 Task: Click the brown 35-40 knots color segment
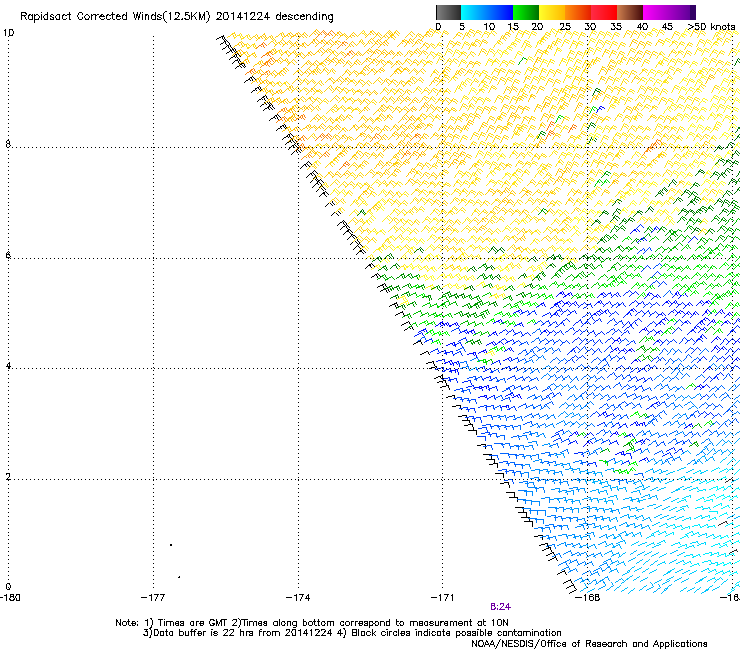[630, 12]
